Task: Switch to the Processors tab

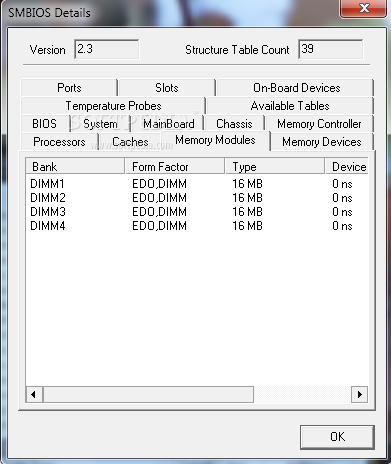Action: pos(59,142)
